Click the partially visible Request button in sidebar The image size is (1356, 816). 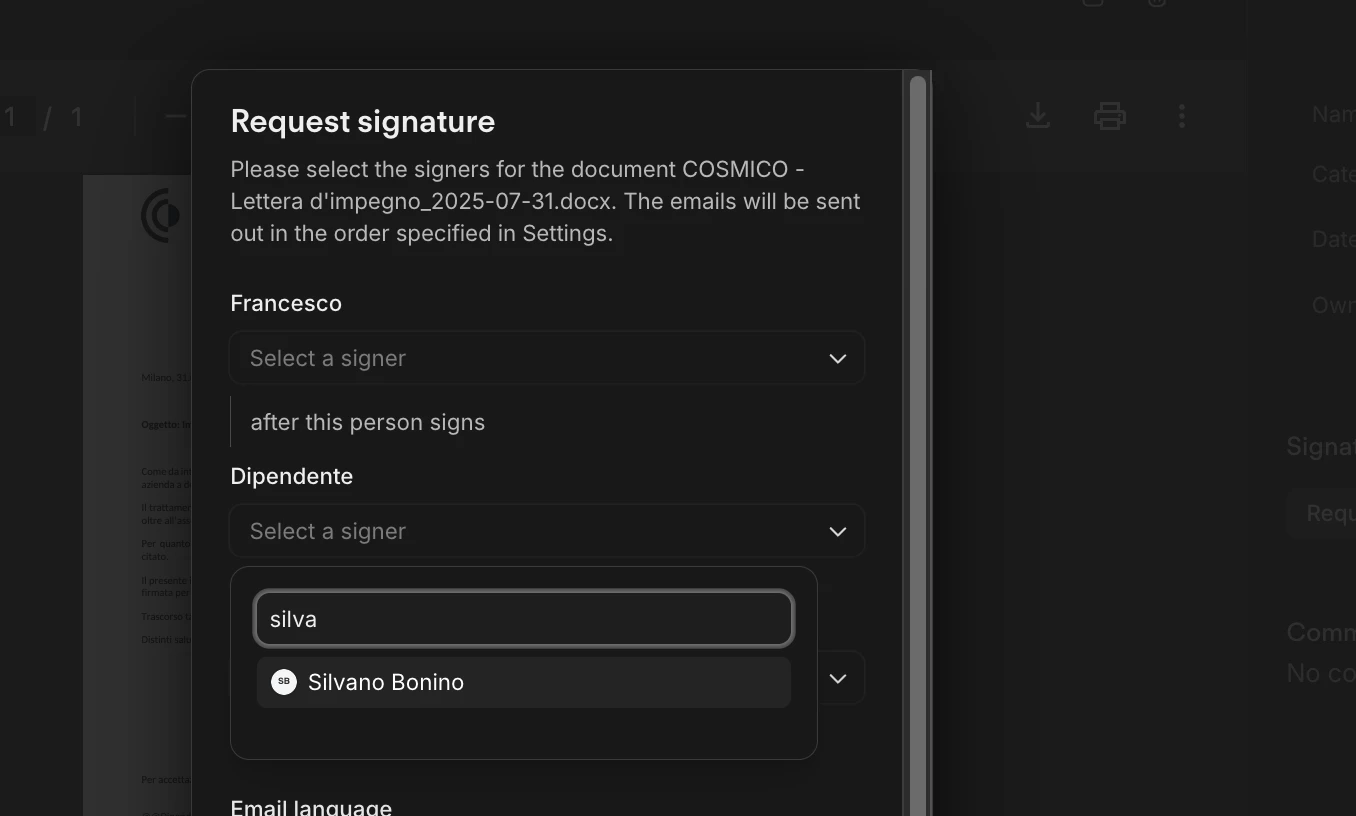point(1322,513)
